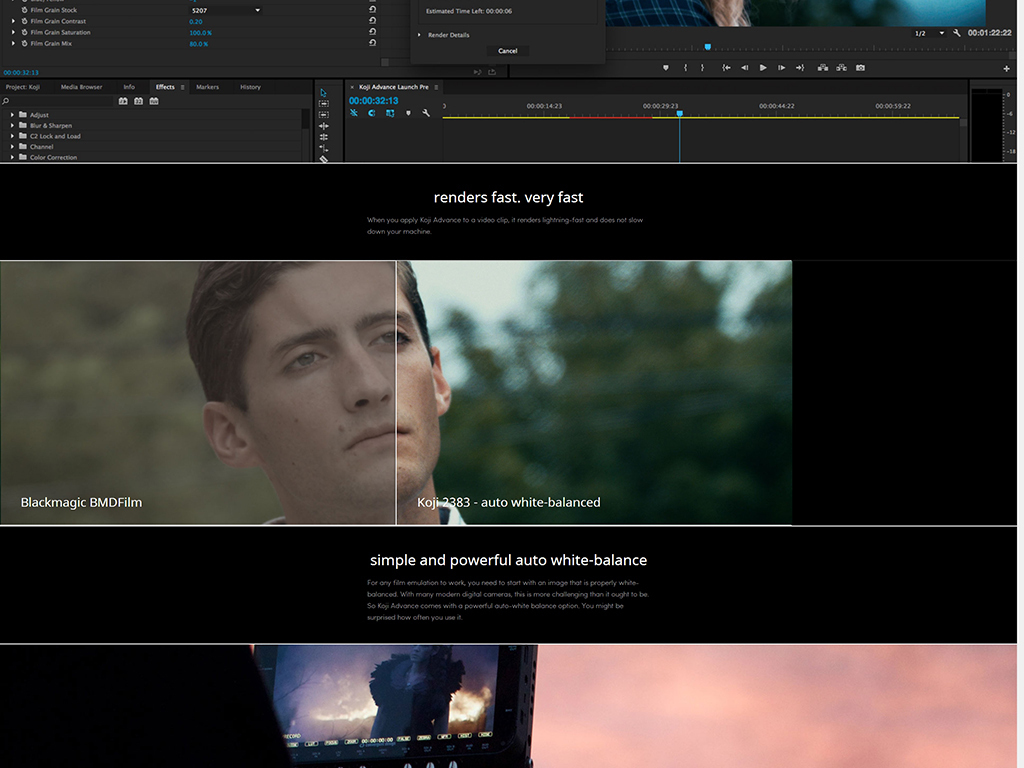This screenshot has height=768, width=1024.
Task: Reset the Film Grain Mix parameter
Action: [372, 43]
